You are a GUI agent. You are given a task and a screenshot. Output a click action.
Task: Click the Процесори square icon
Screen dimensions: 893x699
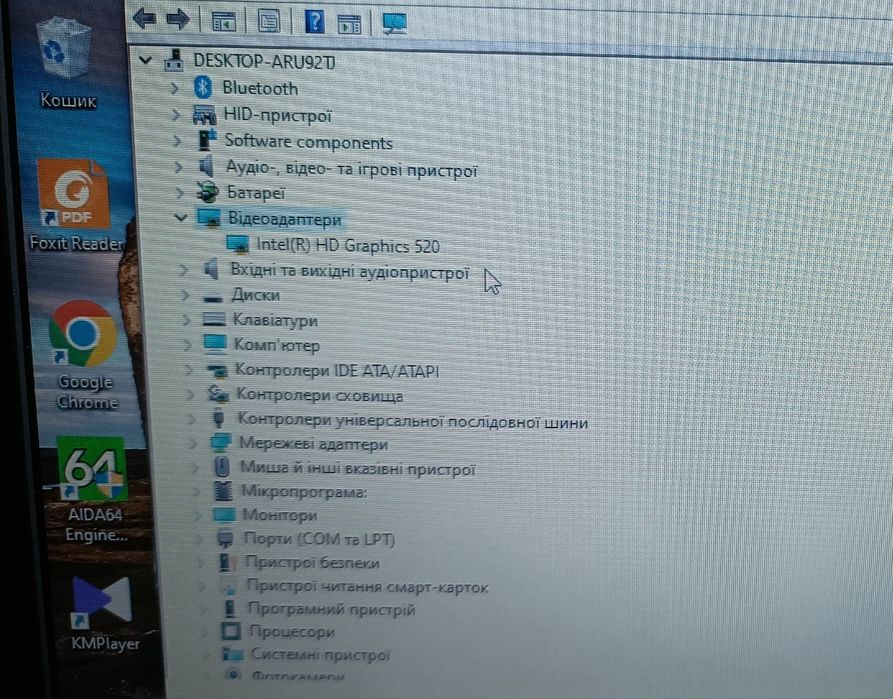tap(231, 631)
